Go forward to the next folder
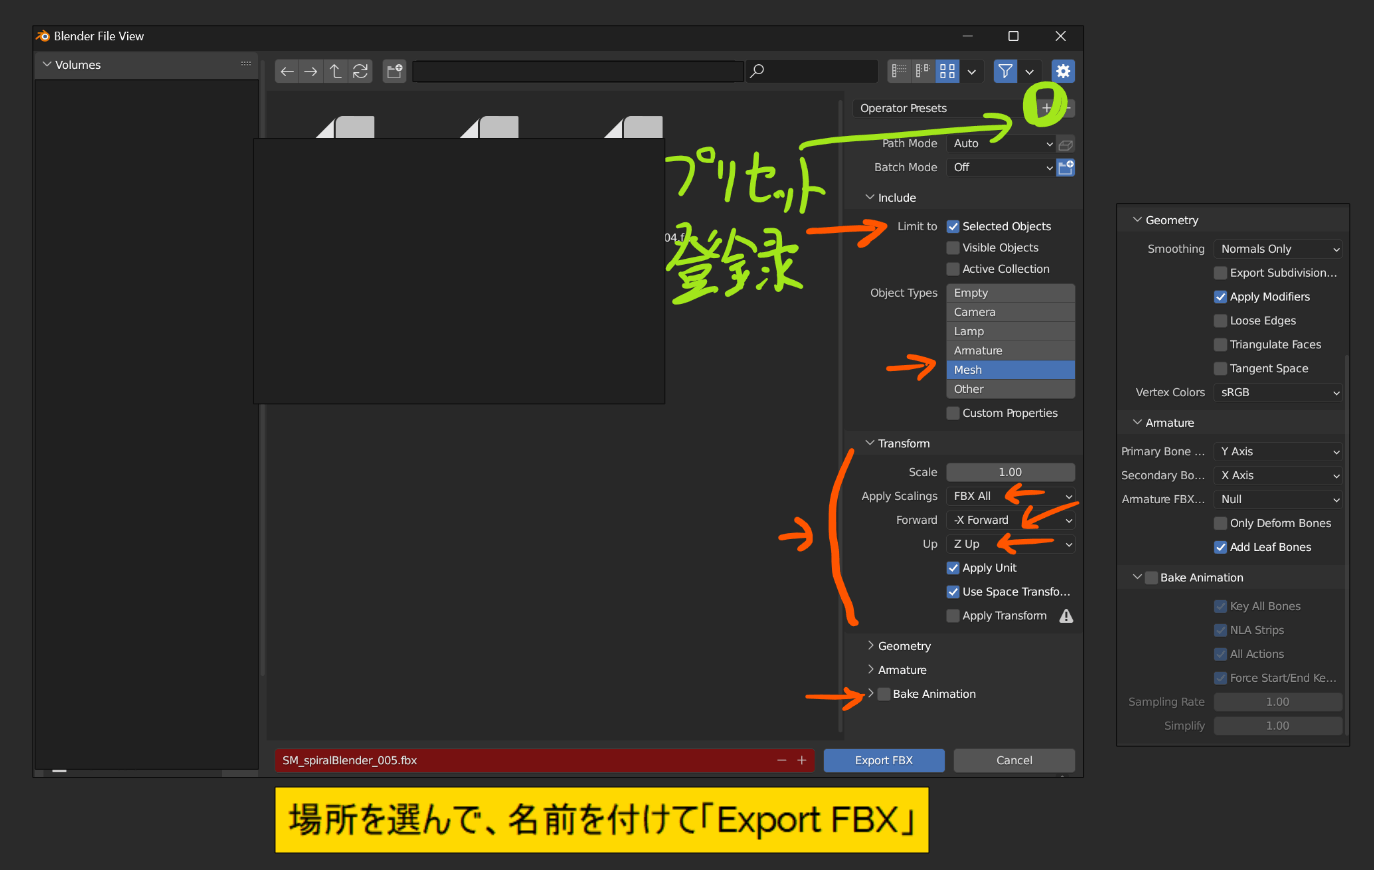The height and width of the screenshot is (870, 1374). [x=311, y=71]
